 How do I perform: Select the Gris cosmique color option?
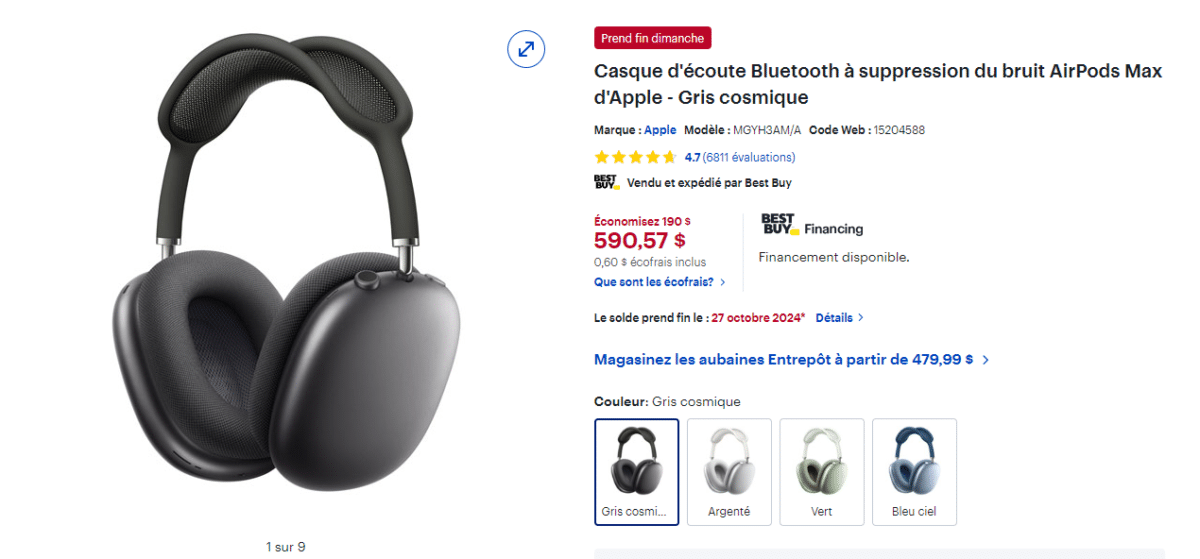coord(637,472)
